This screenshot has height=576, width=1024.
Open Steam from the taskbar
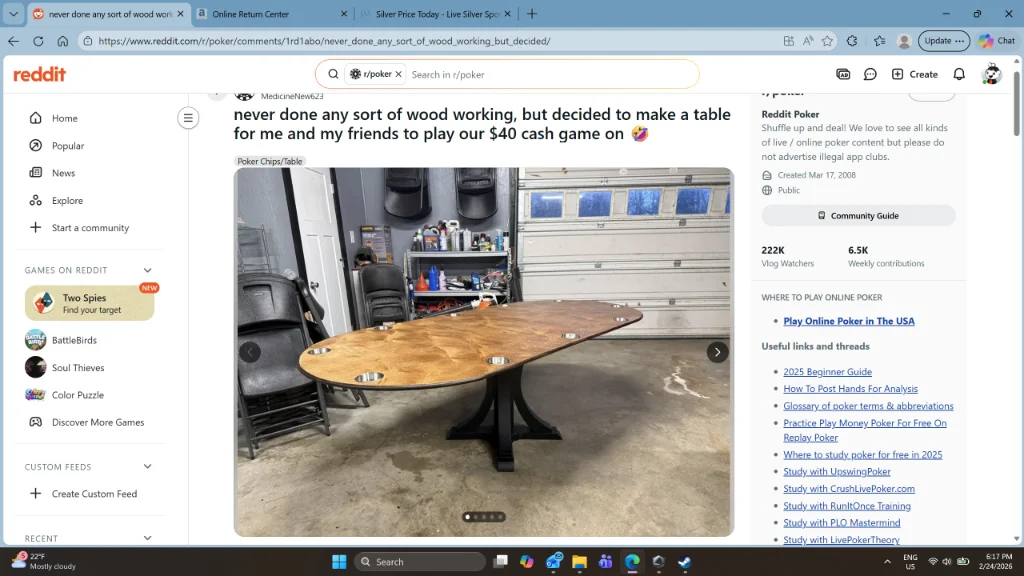[684, 562]
